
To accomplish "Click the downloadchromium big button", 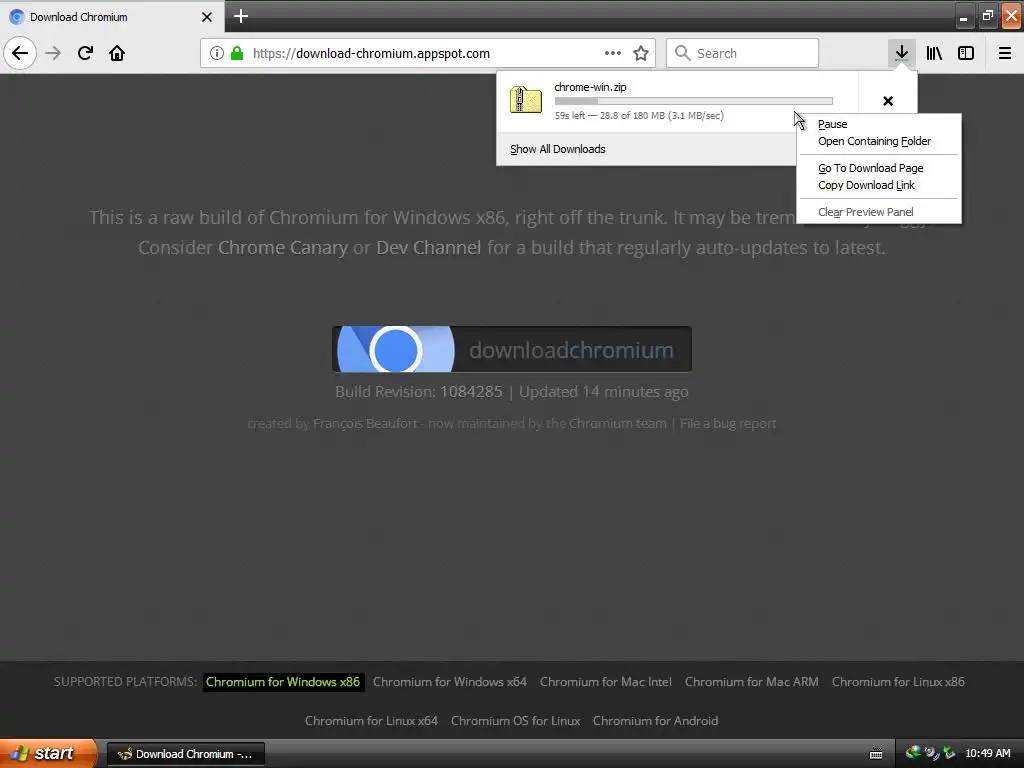I will (511, 349).
